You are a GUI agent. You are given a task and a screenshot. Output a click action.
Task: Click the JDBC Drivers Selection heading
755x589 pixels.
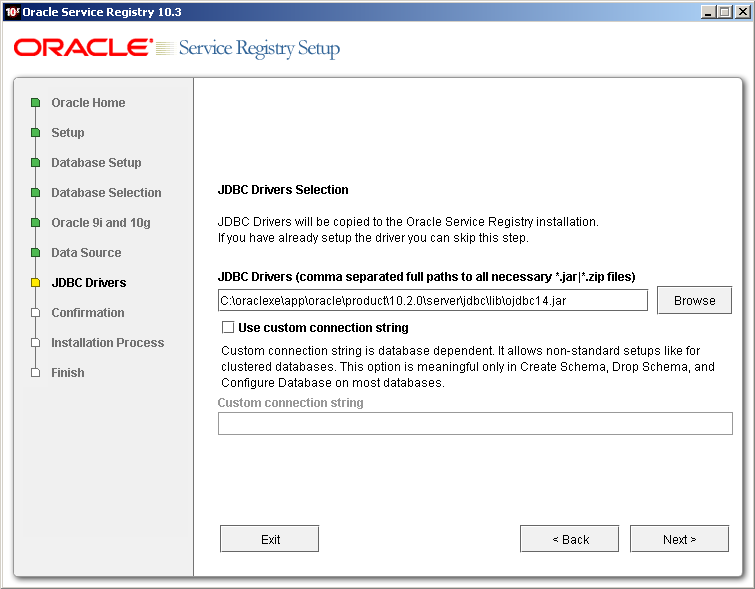point(283,190)
